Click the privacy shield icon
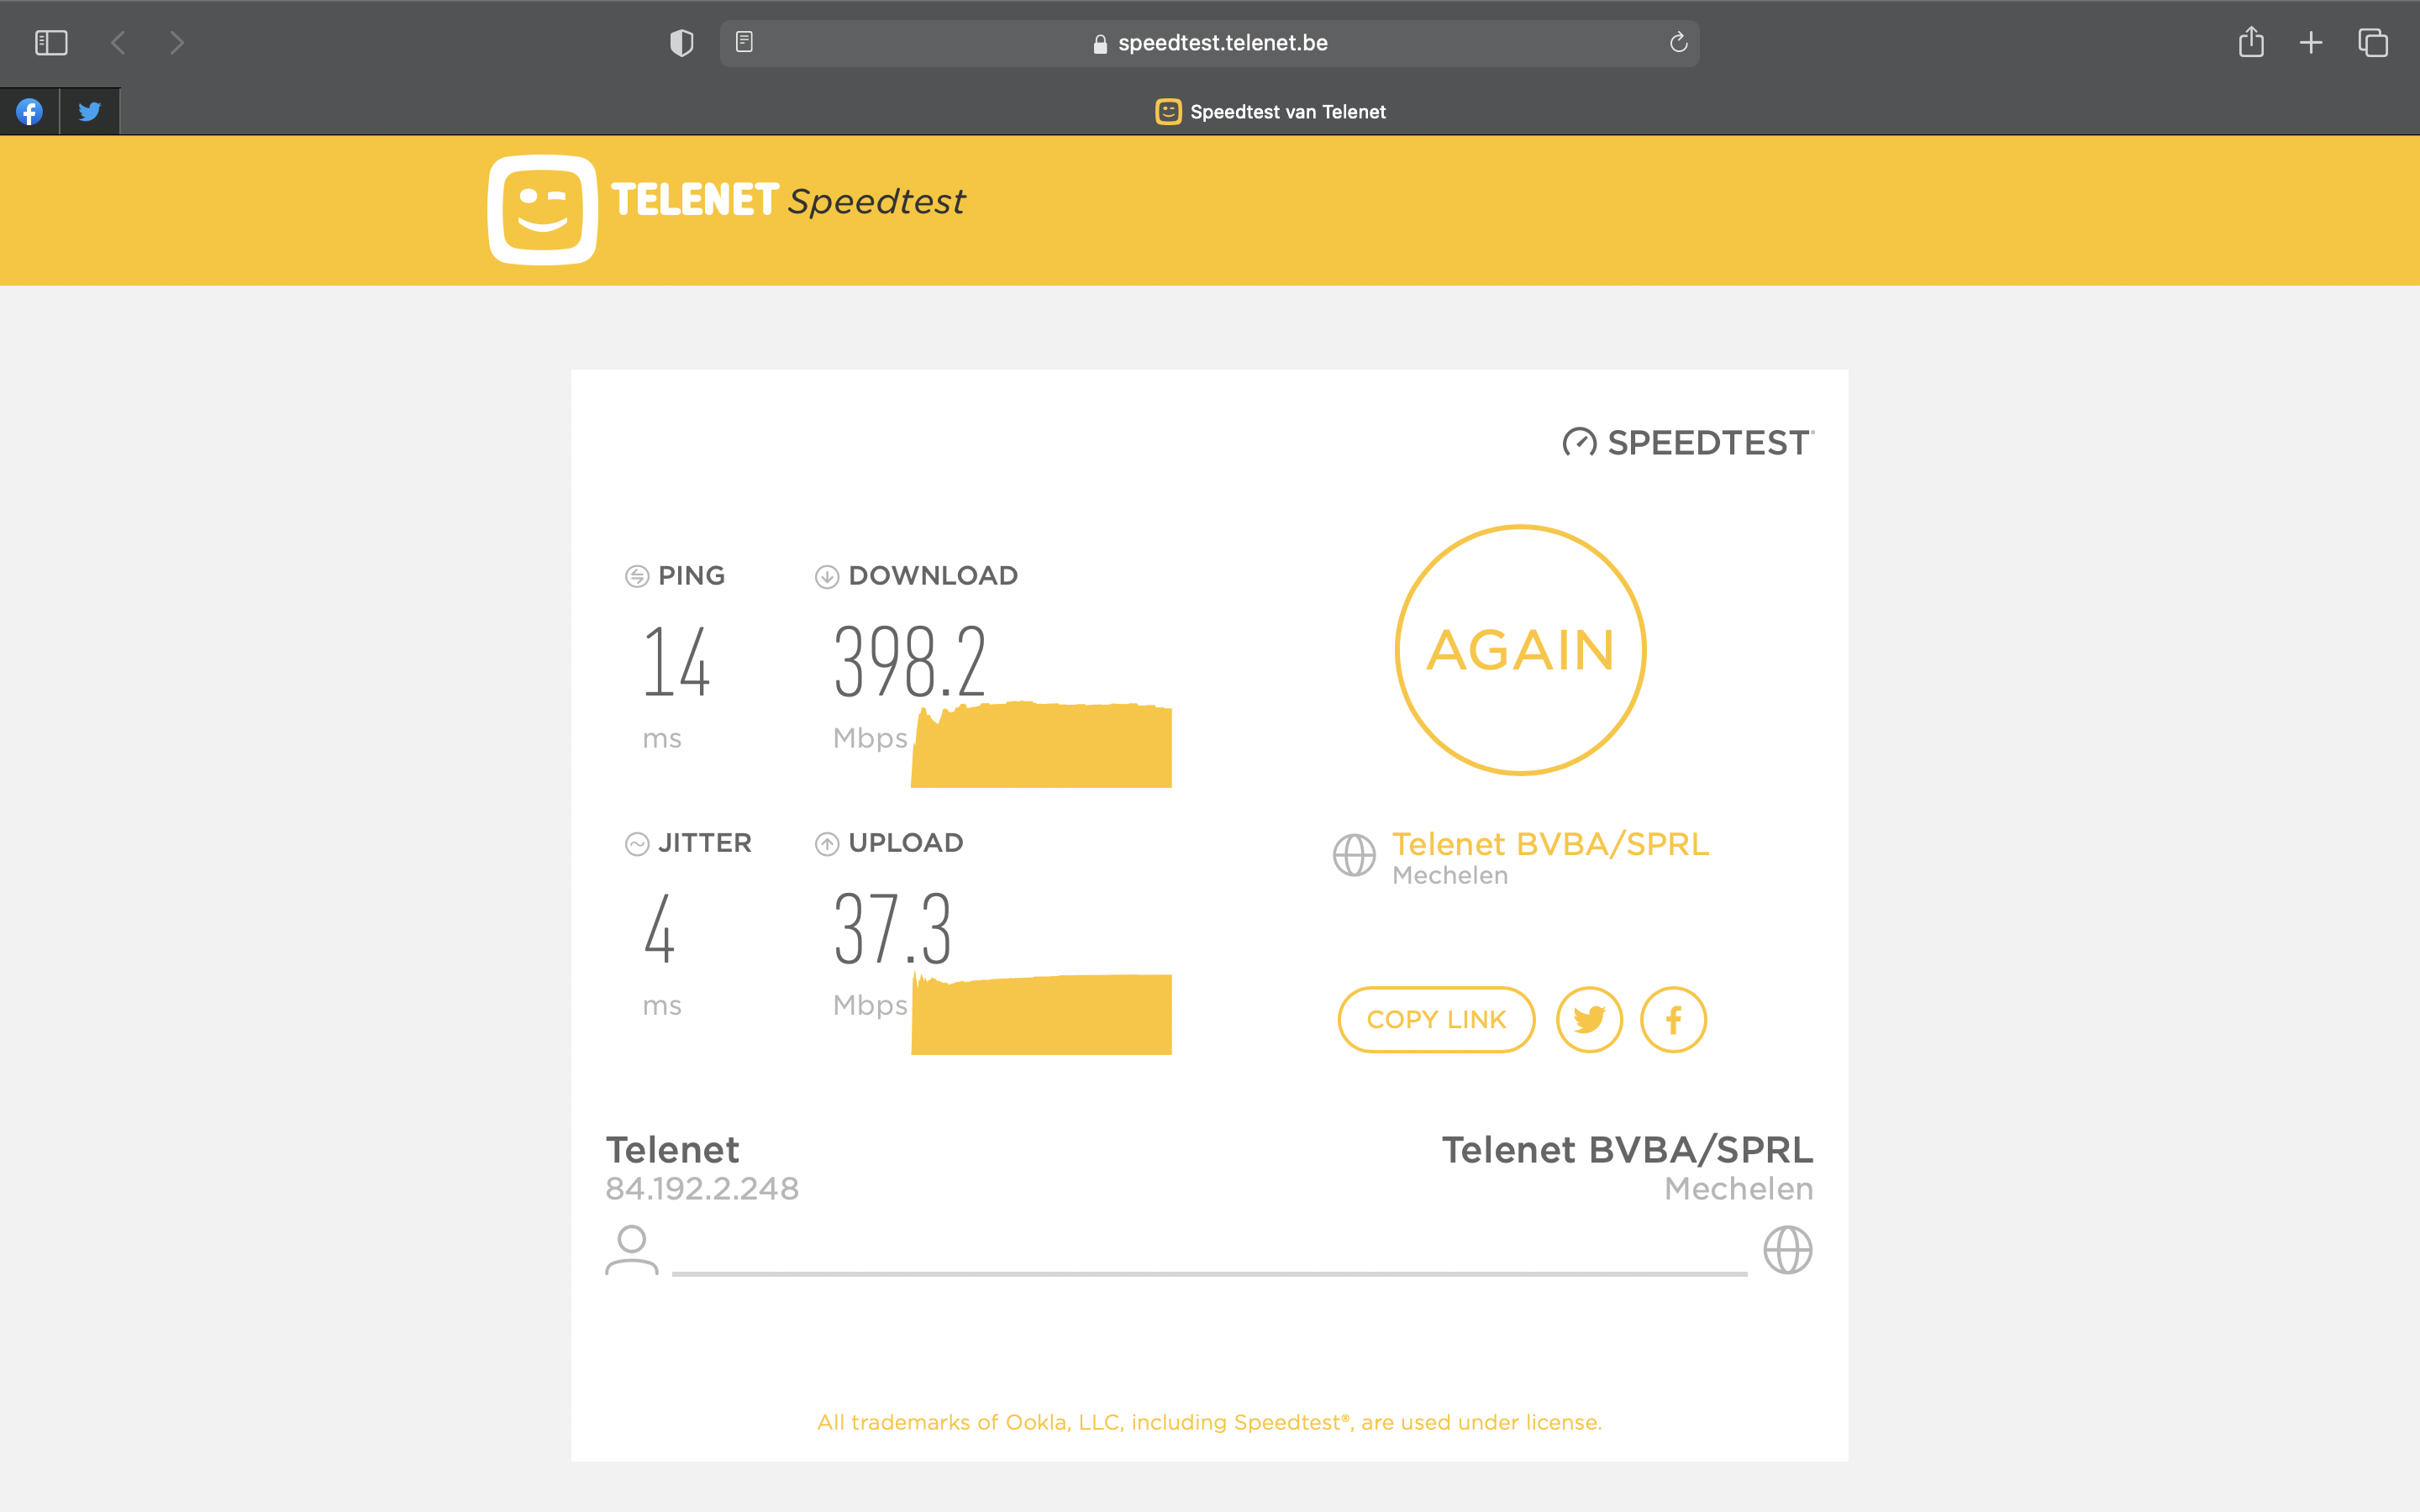This screenshot has height=1512, width=2420. [681, 43]
